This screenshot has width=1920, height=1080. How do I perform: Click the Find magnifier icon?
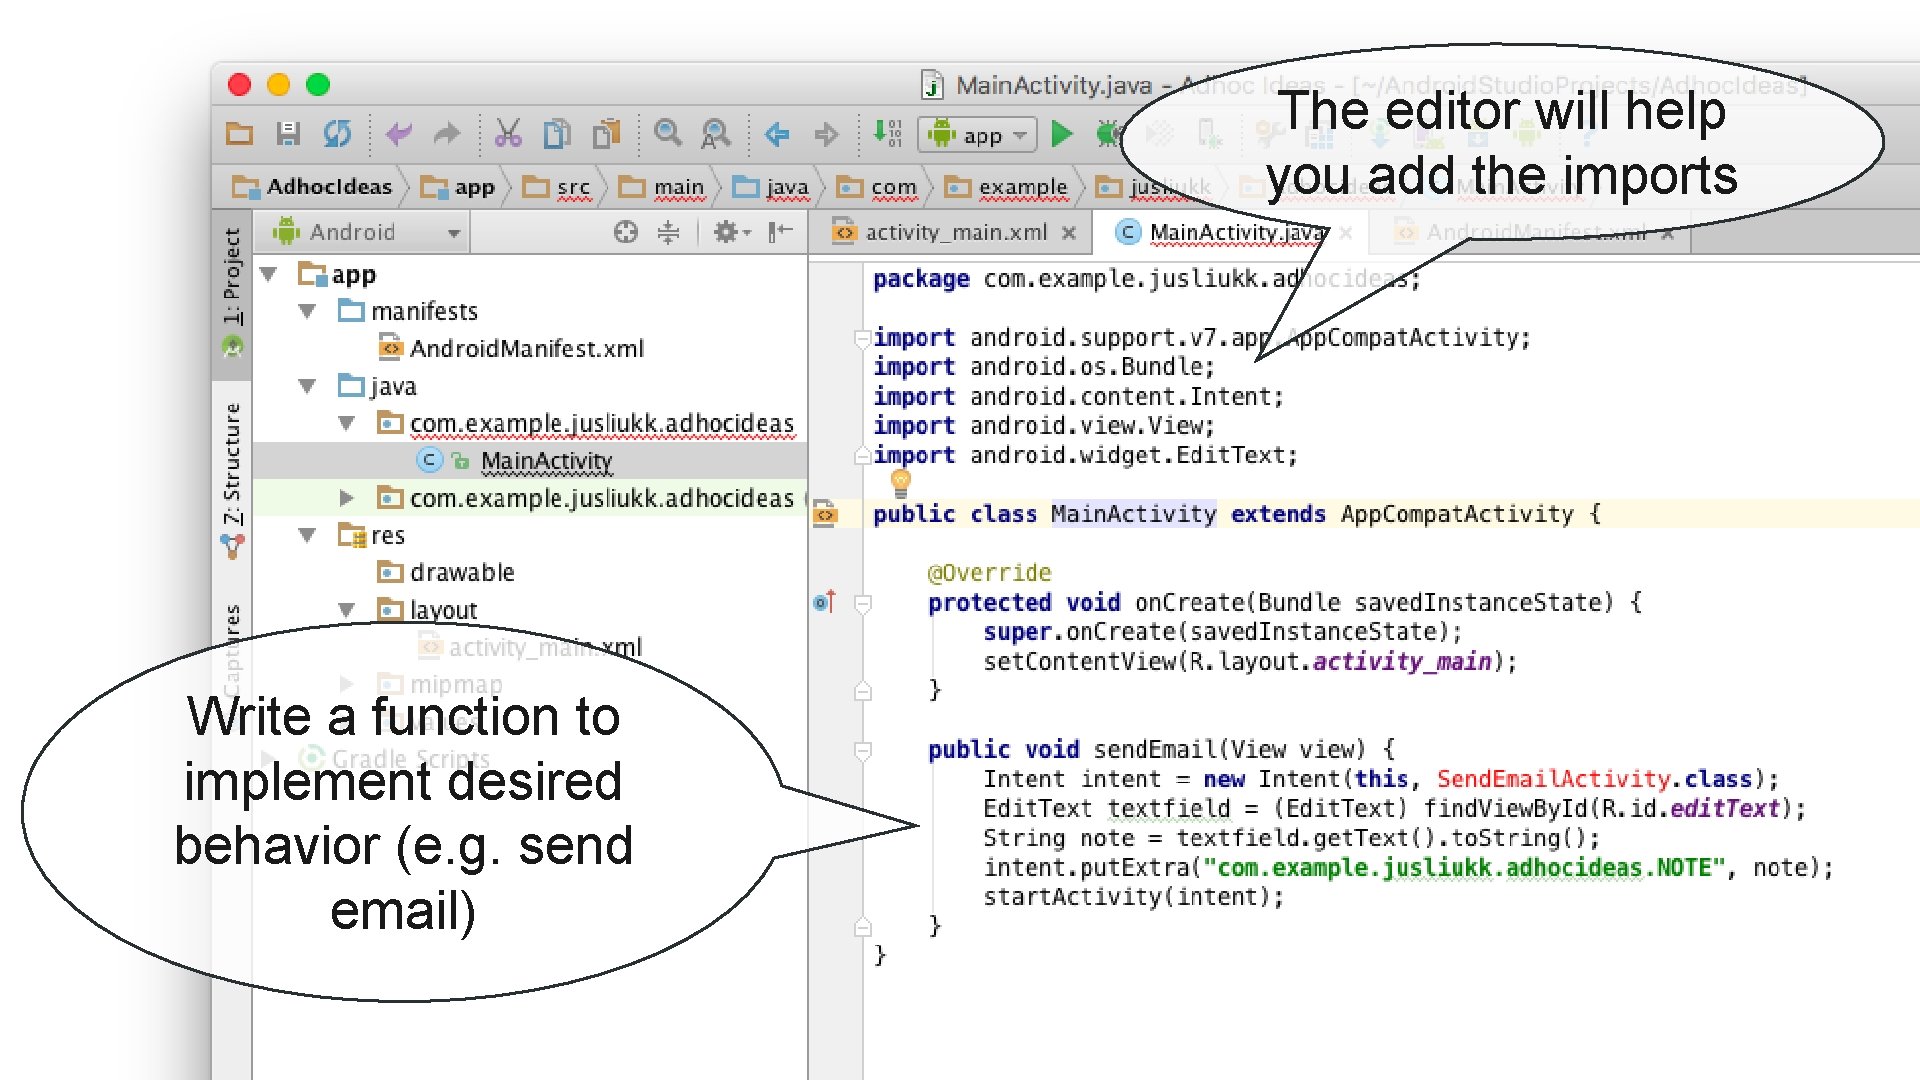click(x=667, y=133)
